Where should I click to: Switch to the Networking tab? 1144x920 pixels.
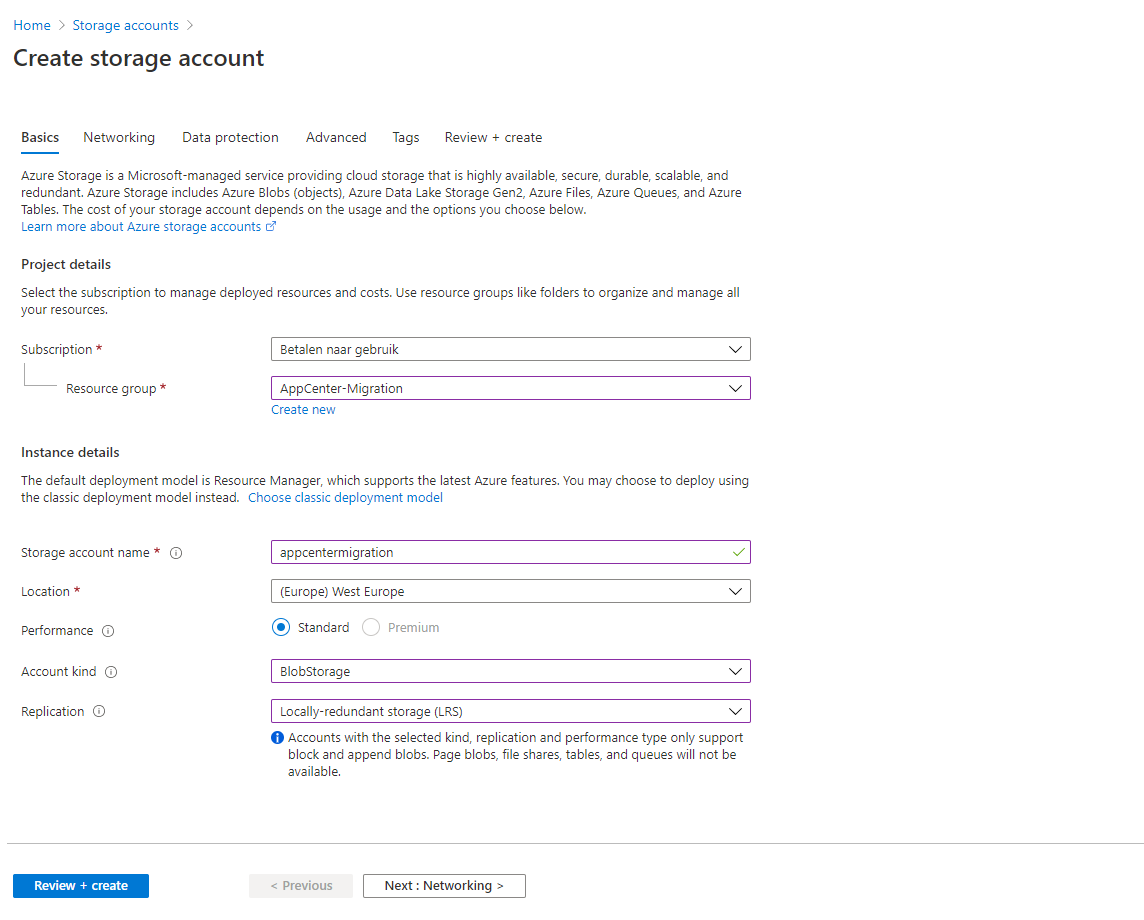tap(119, 138)
